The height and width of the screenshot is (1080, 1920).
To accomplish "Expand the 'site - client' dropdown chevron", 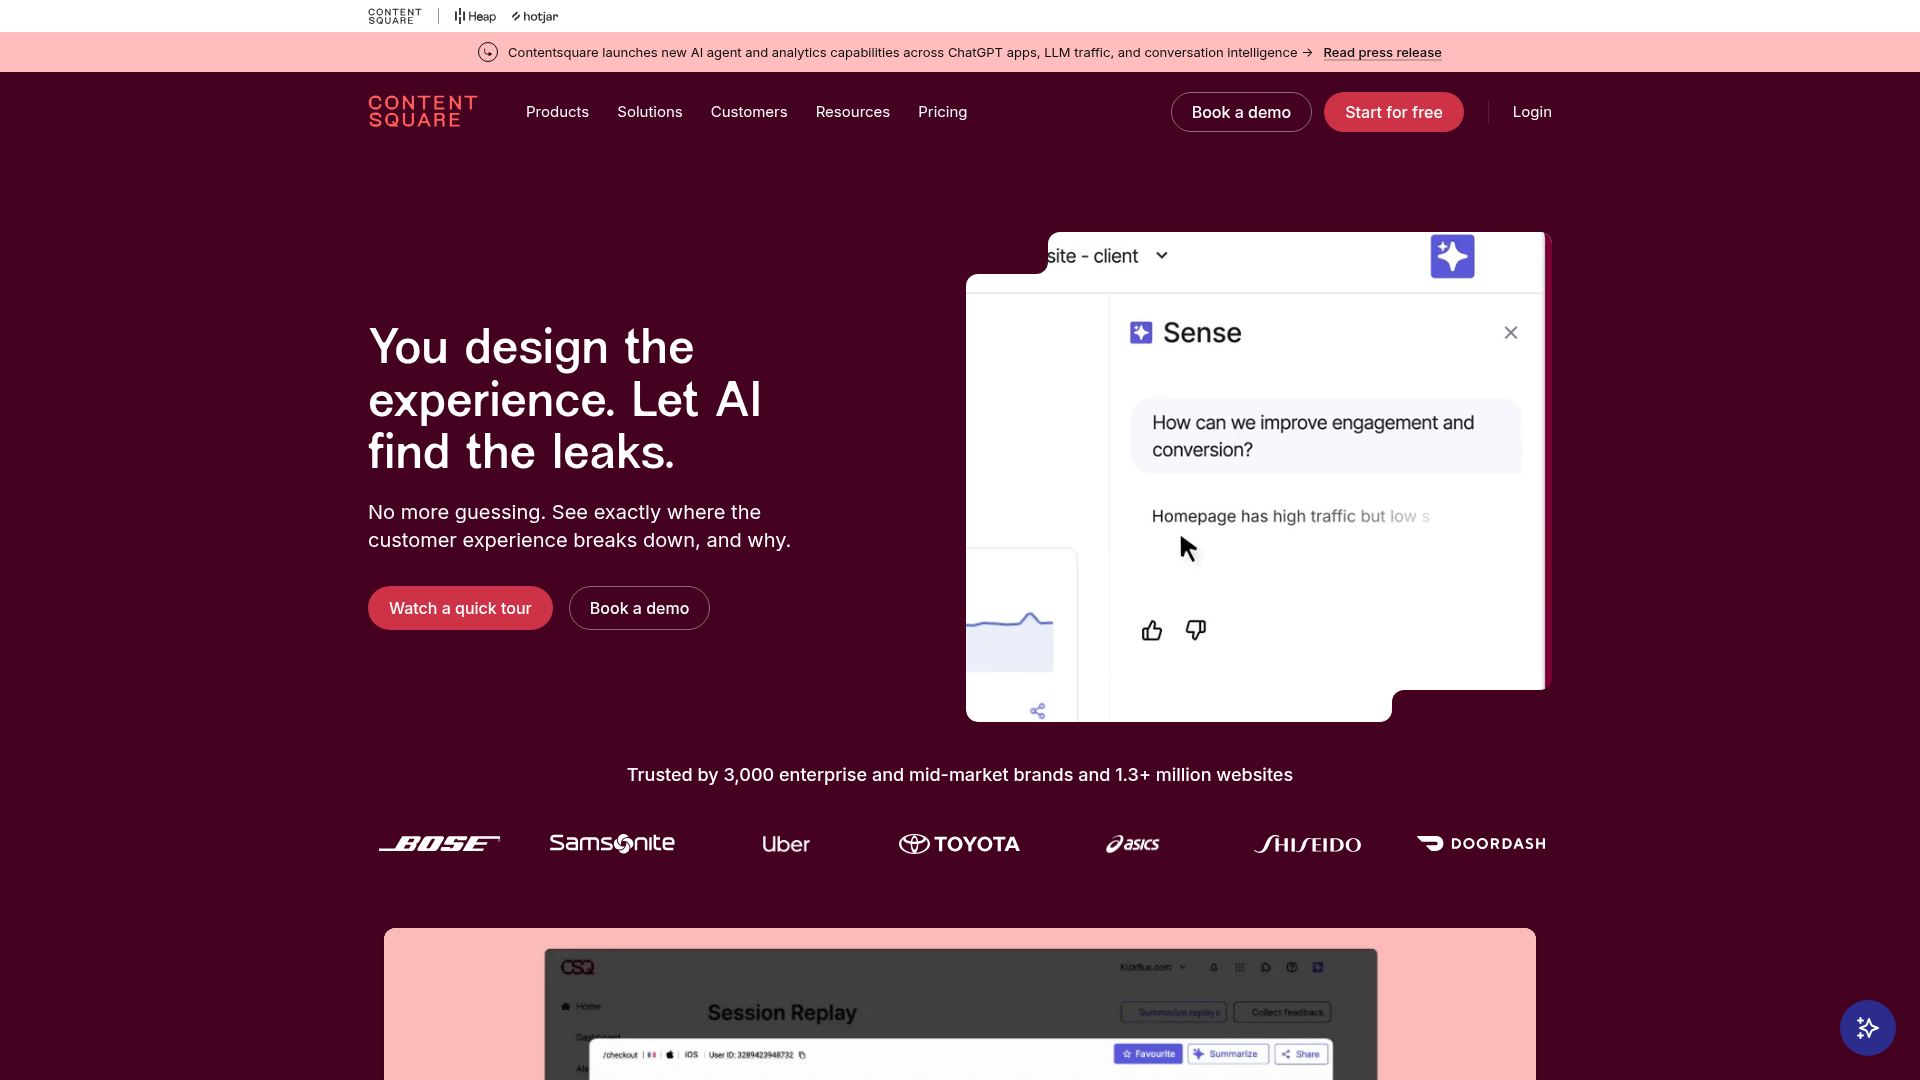I will (1162, 255).
